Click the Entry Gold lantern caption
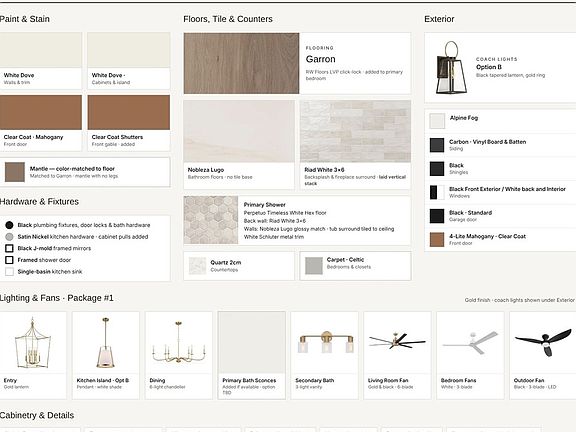This screenshot has width=576, height=432. tap(16, 384)
